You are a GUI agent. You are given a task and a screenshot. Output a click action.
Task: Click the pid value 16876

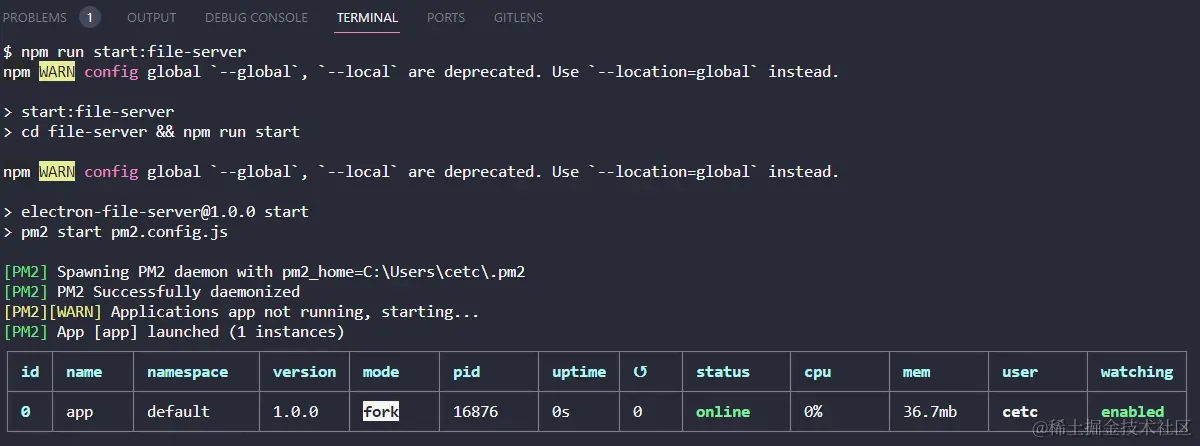pos(475,411)
